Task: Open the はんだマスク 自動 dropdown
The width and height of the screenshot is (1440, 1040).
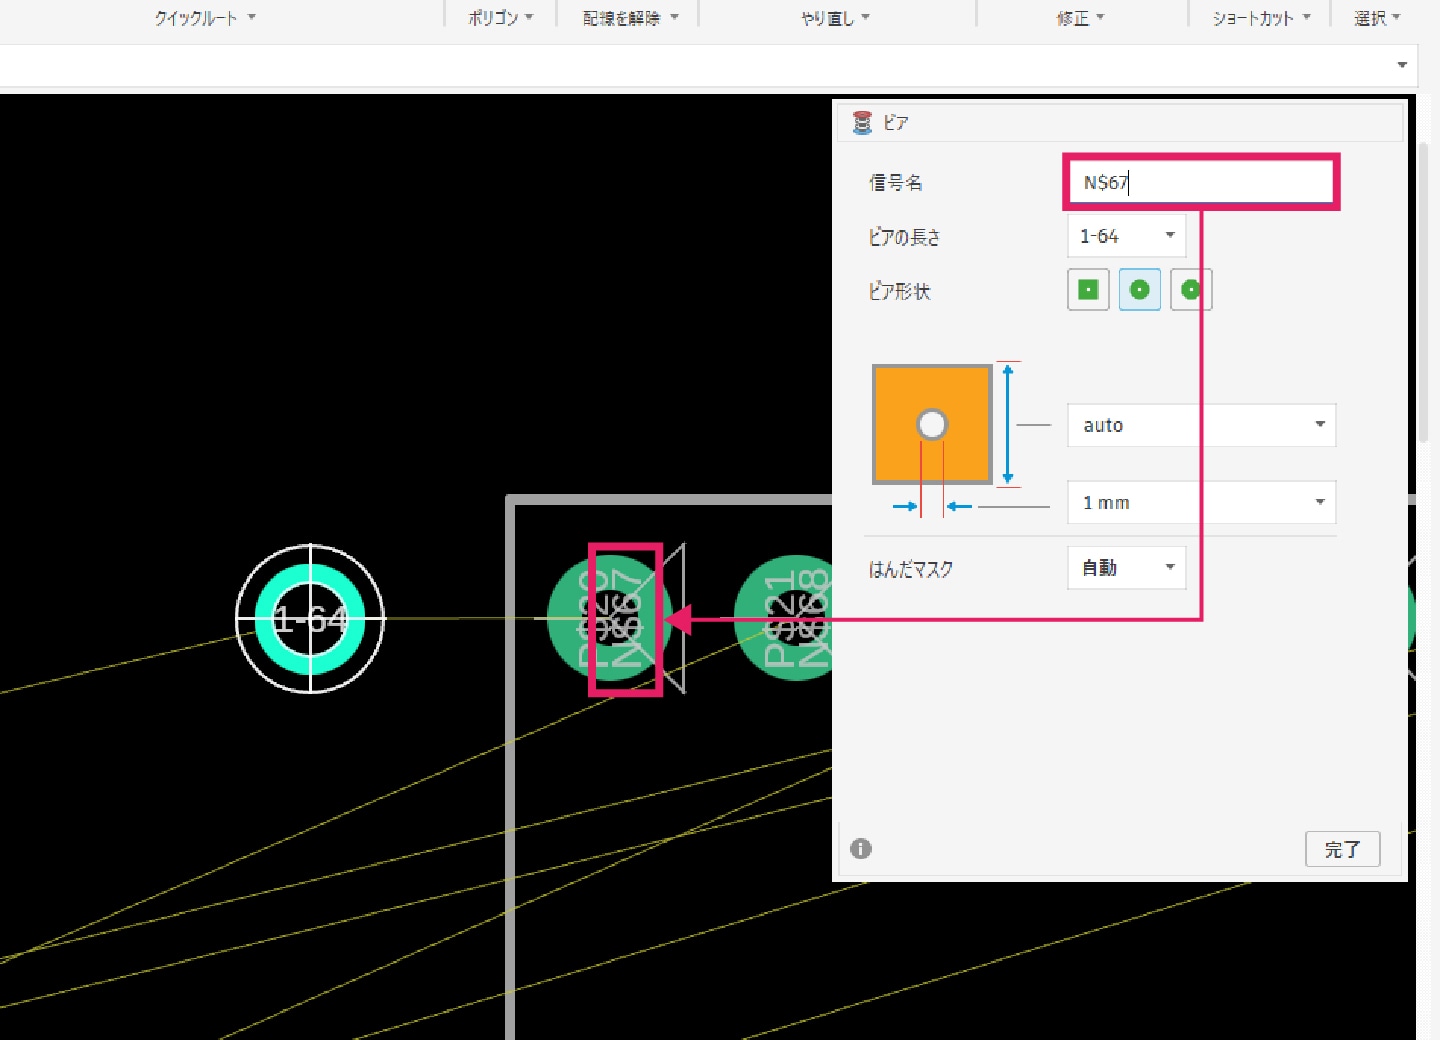Action: pos(1126,568)
